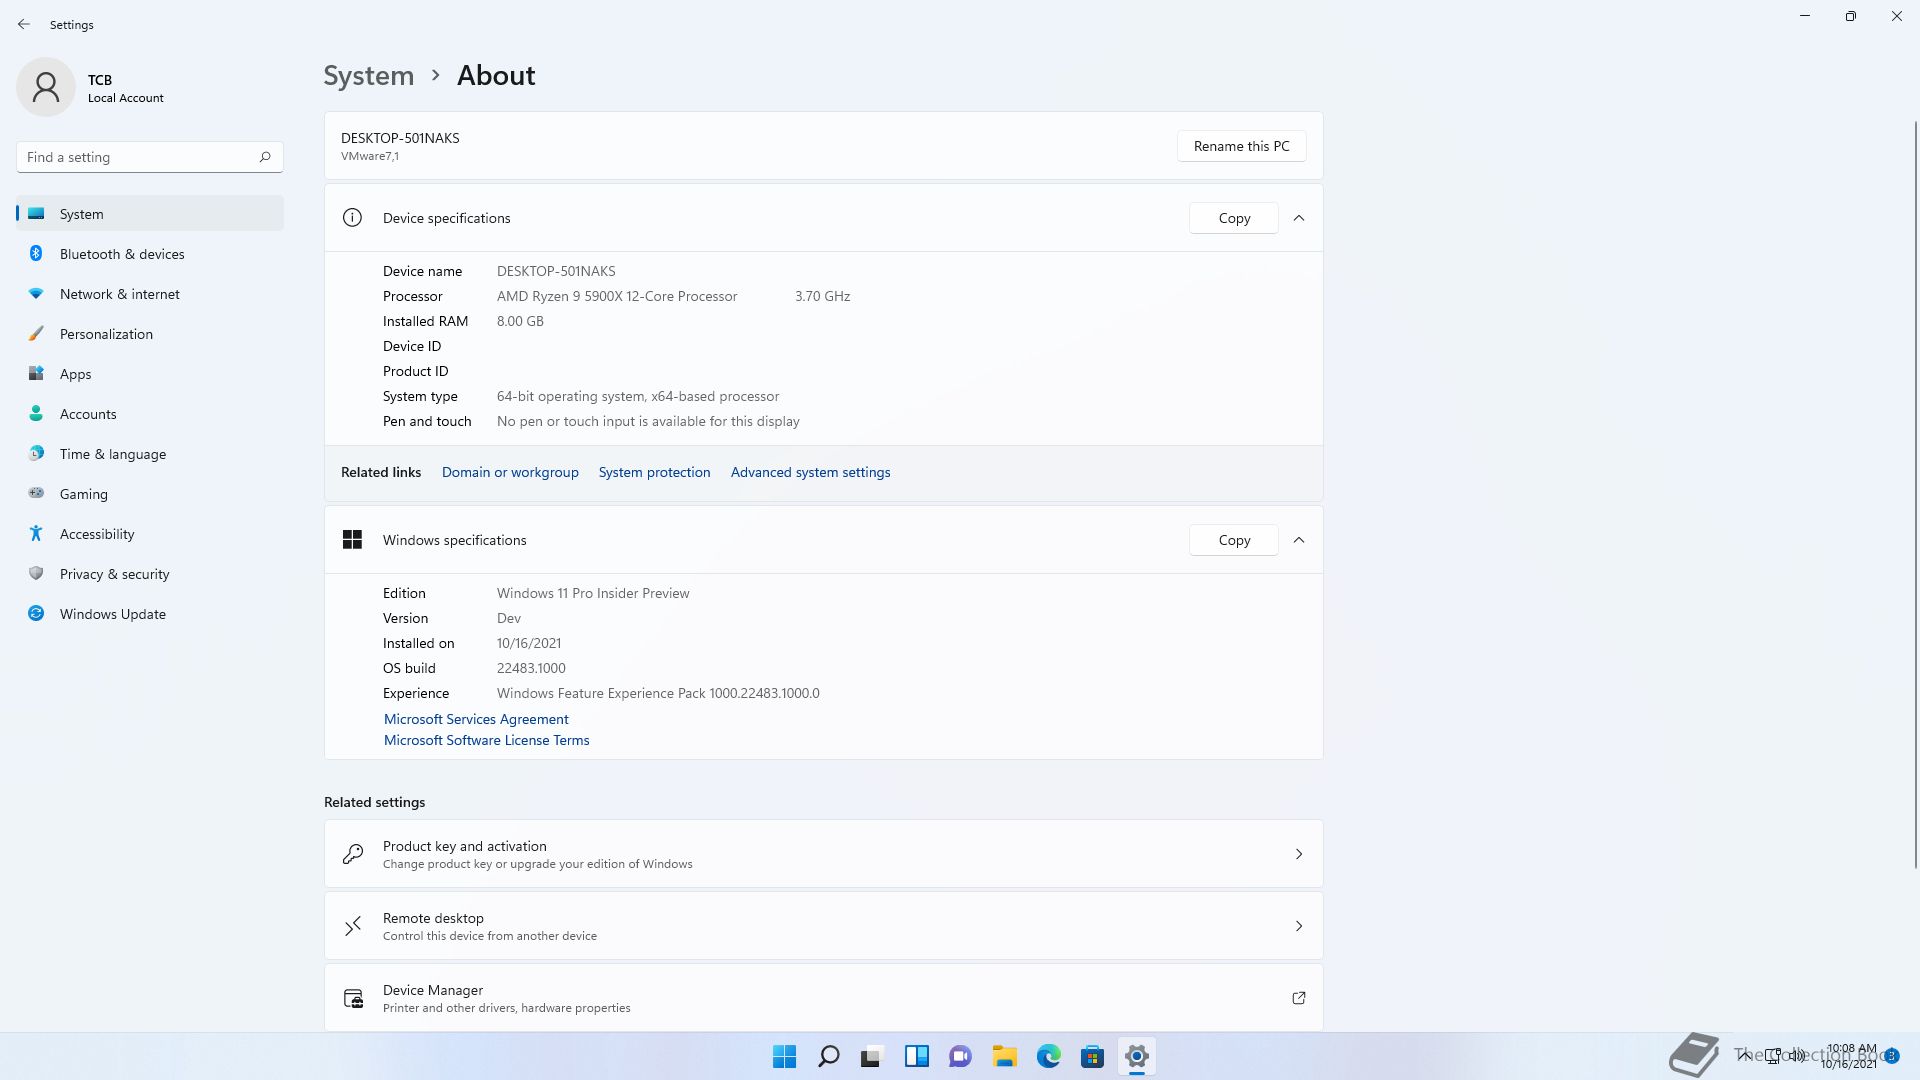
Task: Click the Accessibility figure icon
Action: [36, 534]
